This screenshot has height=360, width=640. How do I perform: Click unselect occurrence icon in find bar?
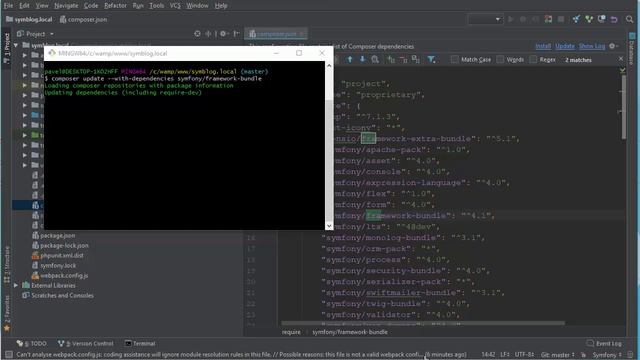coord(403,60)
